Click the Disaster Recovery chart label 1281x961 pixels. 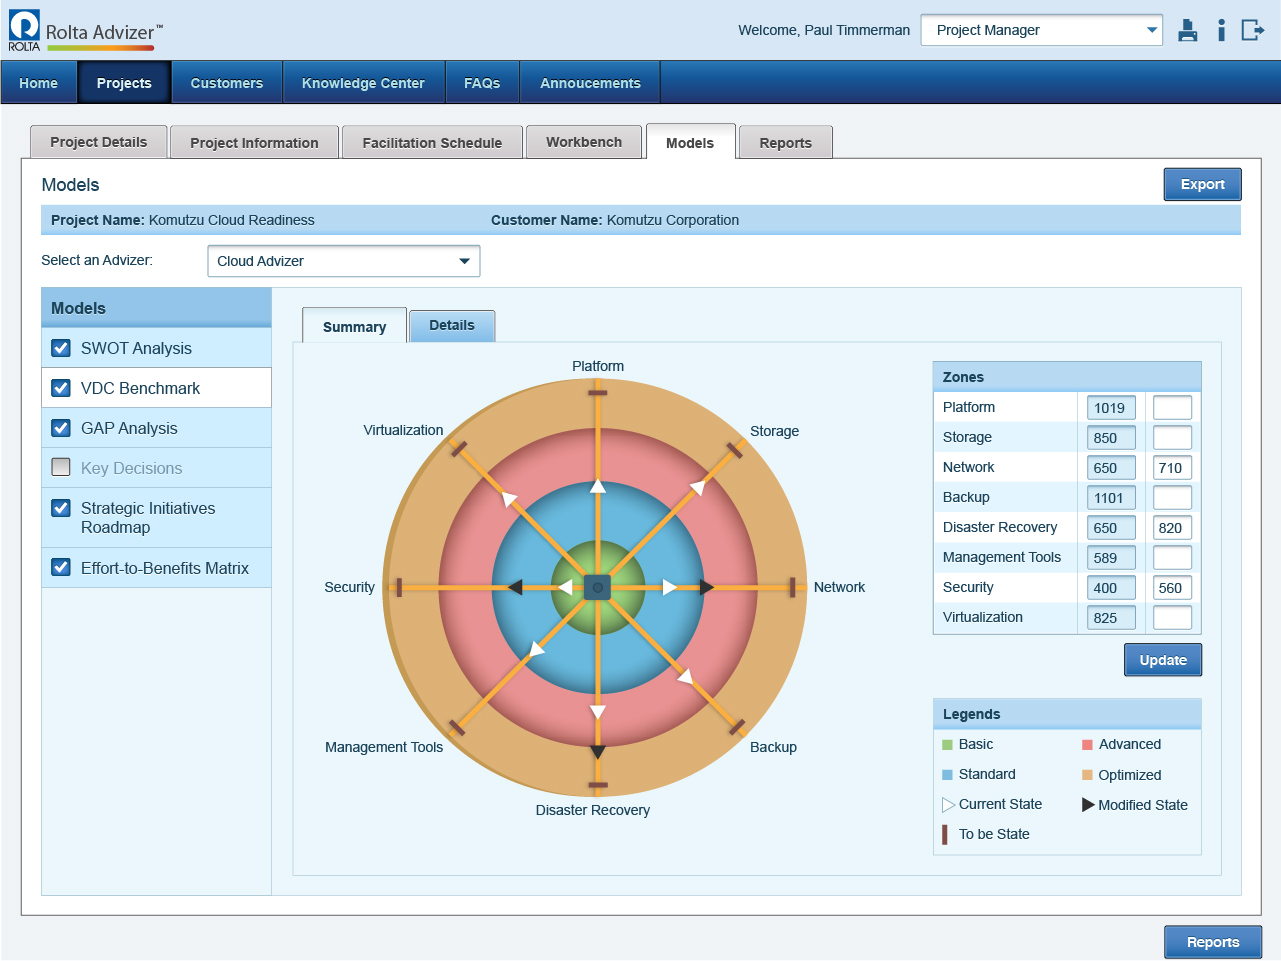tap(593, 810)
